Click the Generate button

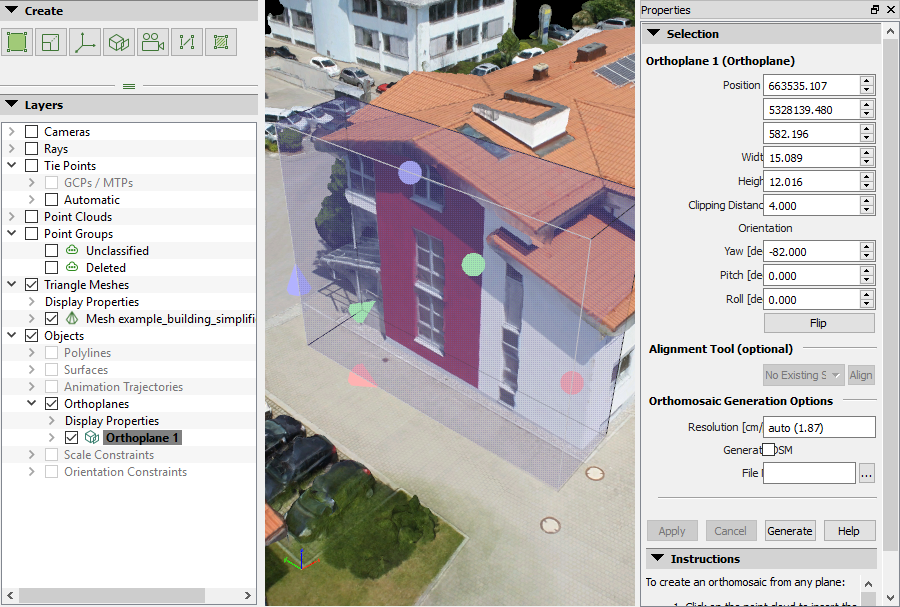(790, 531)
